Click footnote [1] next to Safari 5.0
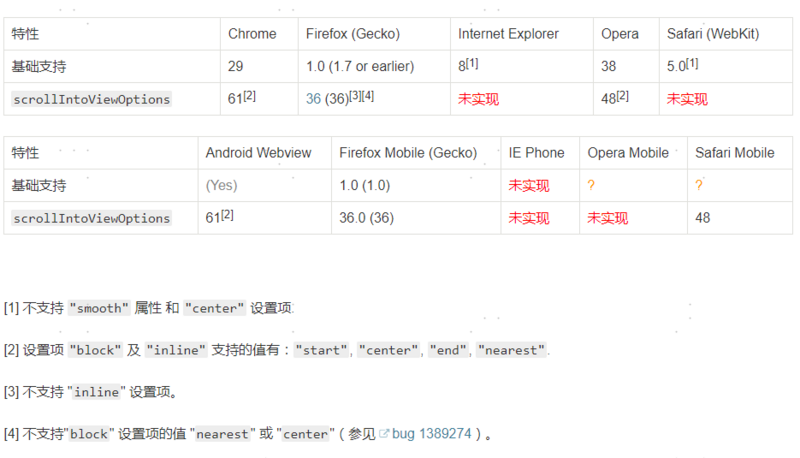The image size is (800, 458). [x=692, y=63]
